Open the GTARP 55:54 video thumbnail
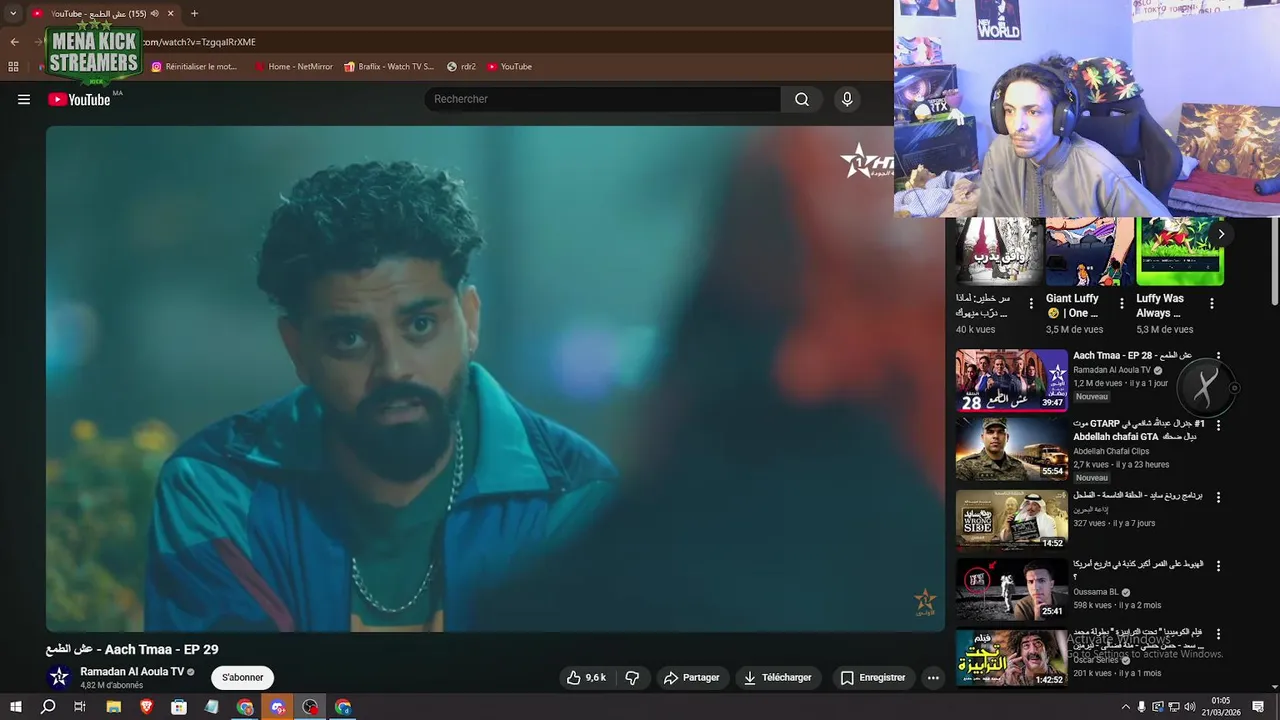The height and width of the screenshot is (720, 1280). tap(1011, 449)
